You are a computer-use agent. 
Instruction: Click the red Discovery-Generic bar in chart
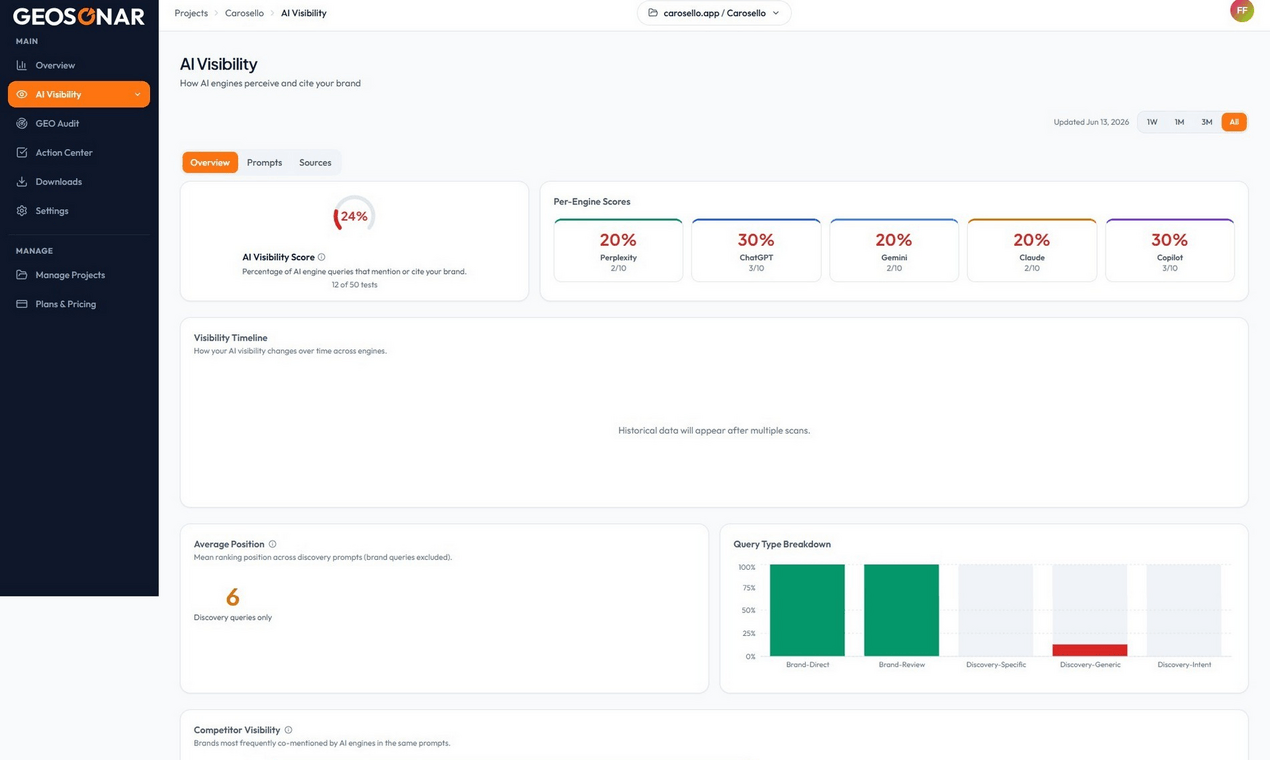pos(1090,650)
